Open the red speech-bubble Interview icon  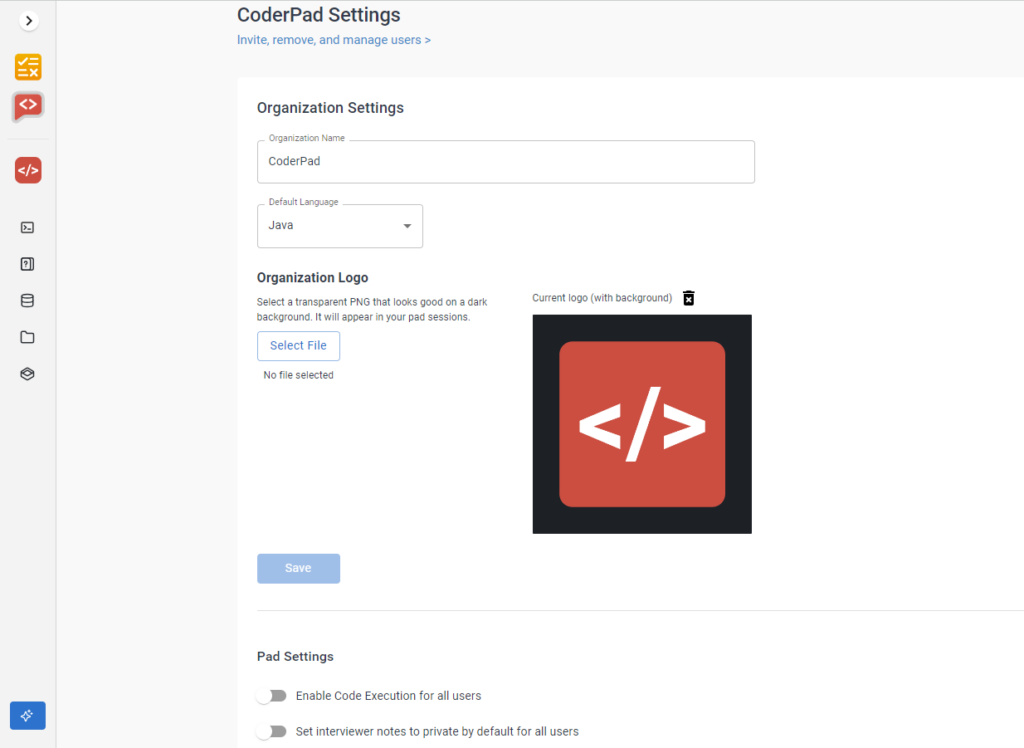coord(28,106)
